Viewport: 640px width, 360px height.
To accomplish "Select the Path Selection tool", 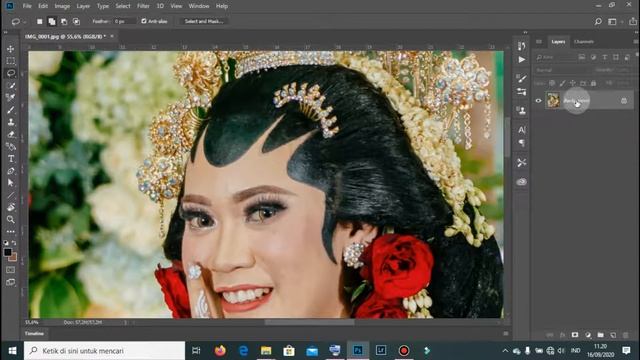I will (x=11, y=183).
